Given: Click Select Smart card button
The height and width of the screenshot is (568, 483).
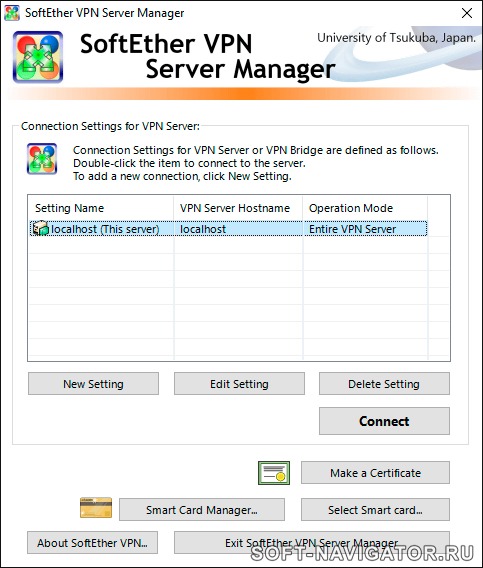Looking at the screenshot, I should coord(375,510).
